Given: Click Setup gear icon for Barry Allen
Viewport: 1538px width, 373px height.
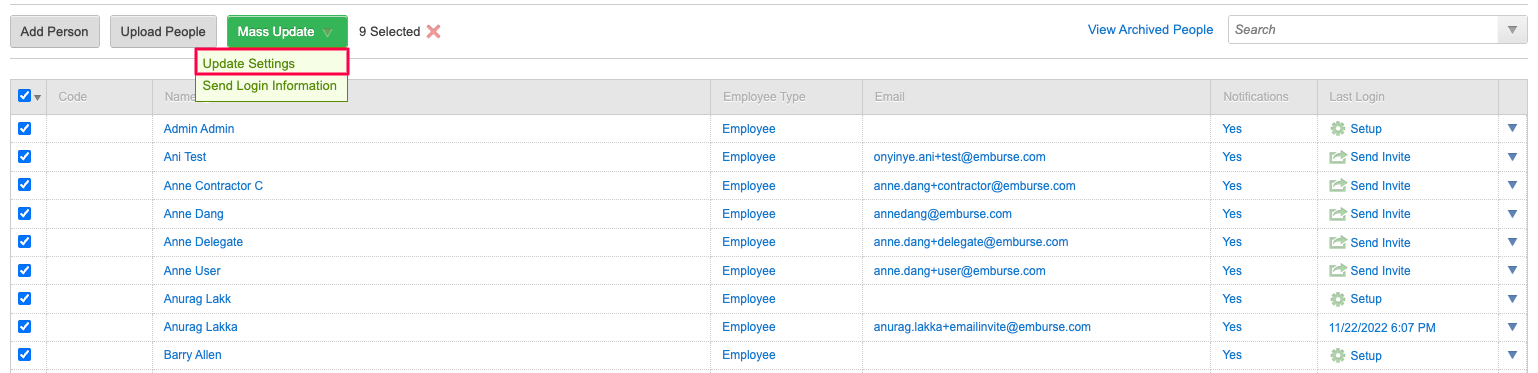Looking at the screenshot, I should pyautogui.click(x=1338, y=355).
